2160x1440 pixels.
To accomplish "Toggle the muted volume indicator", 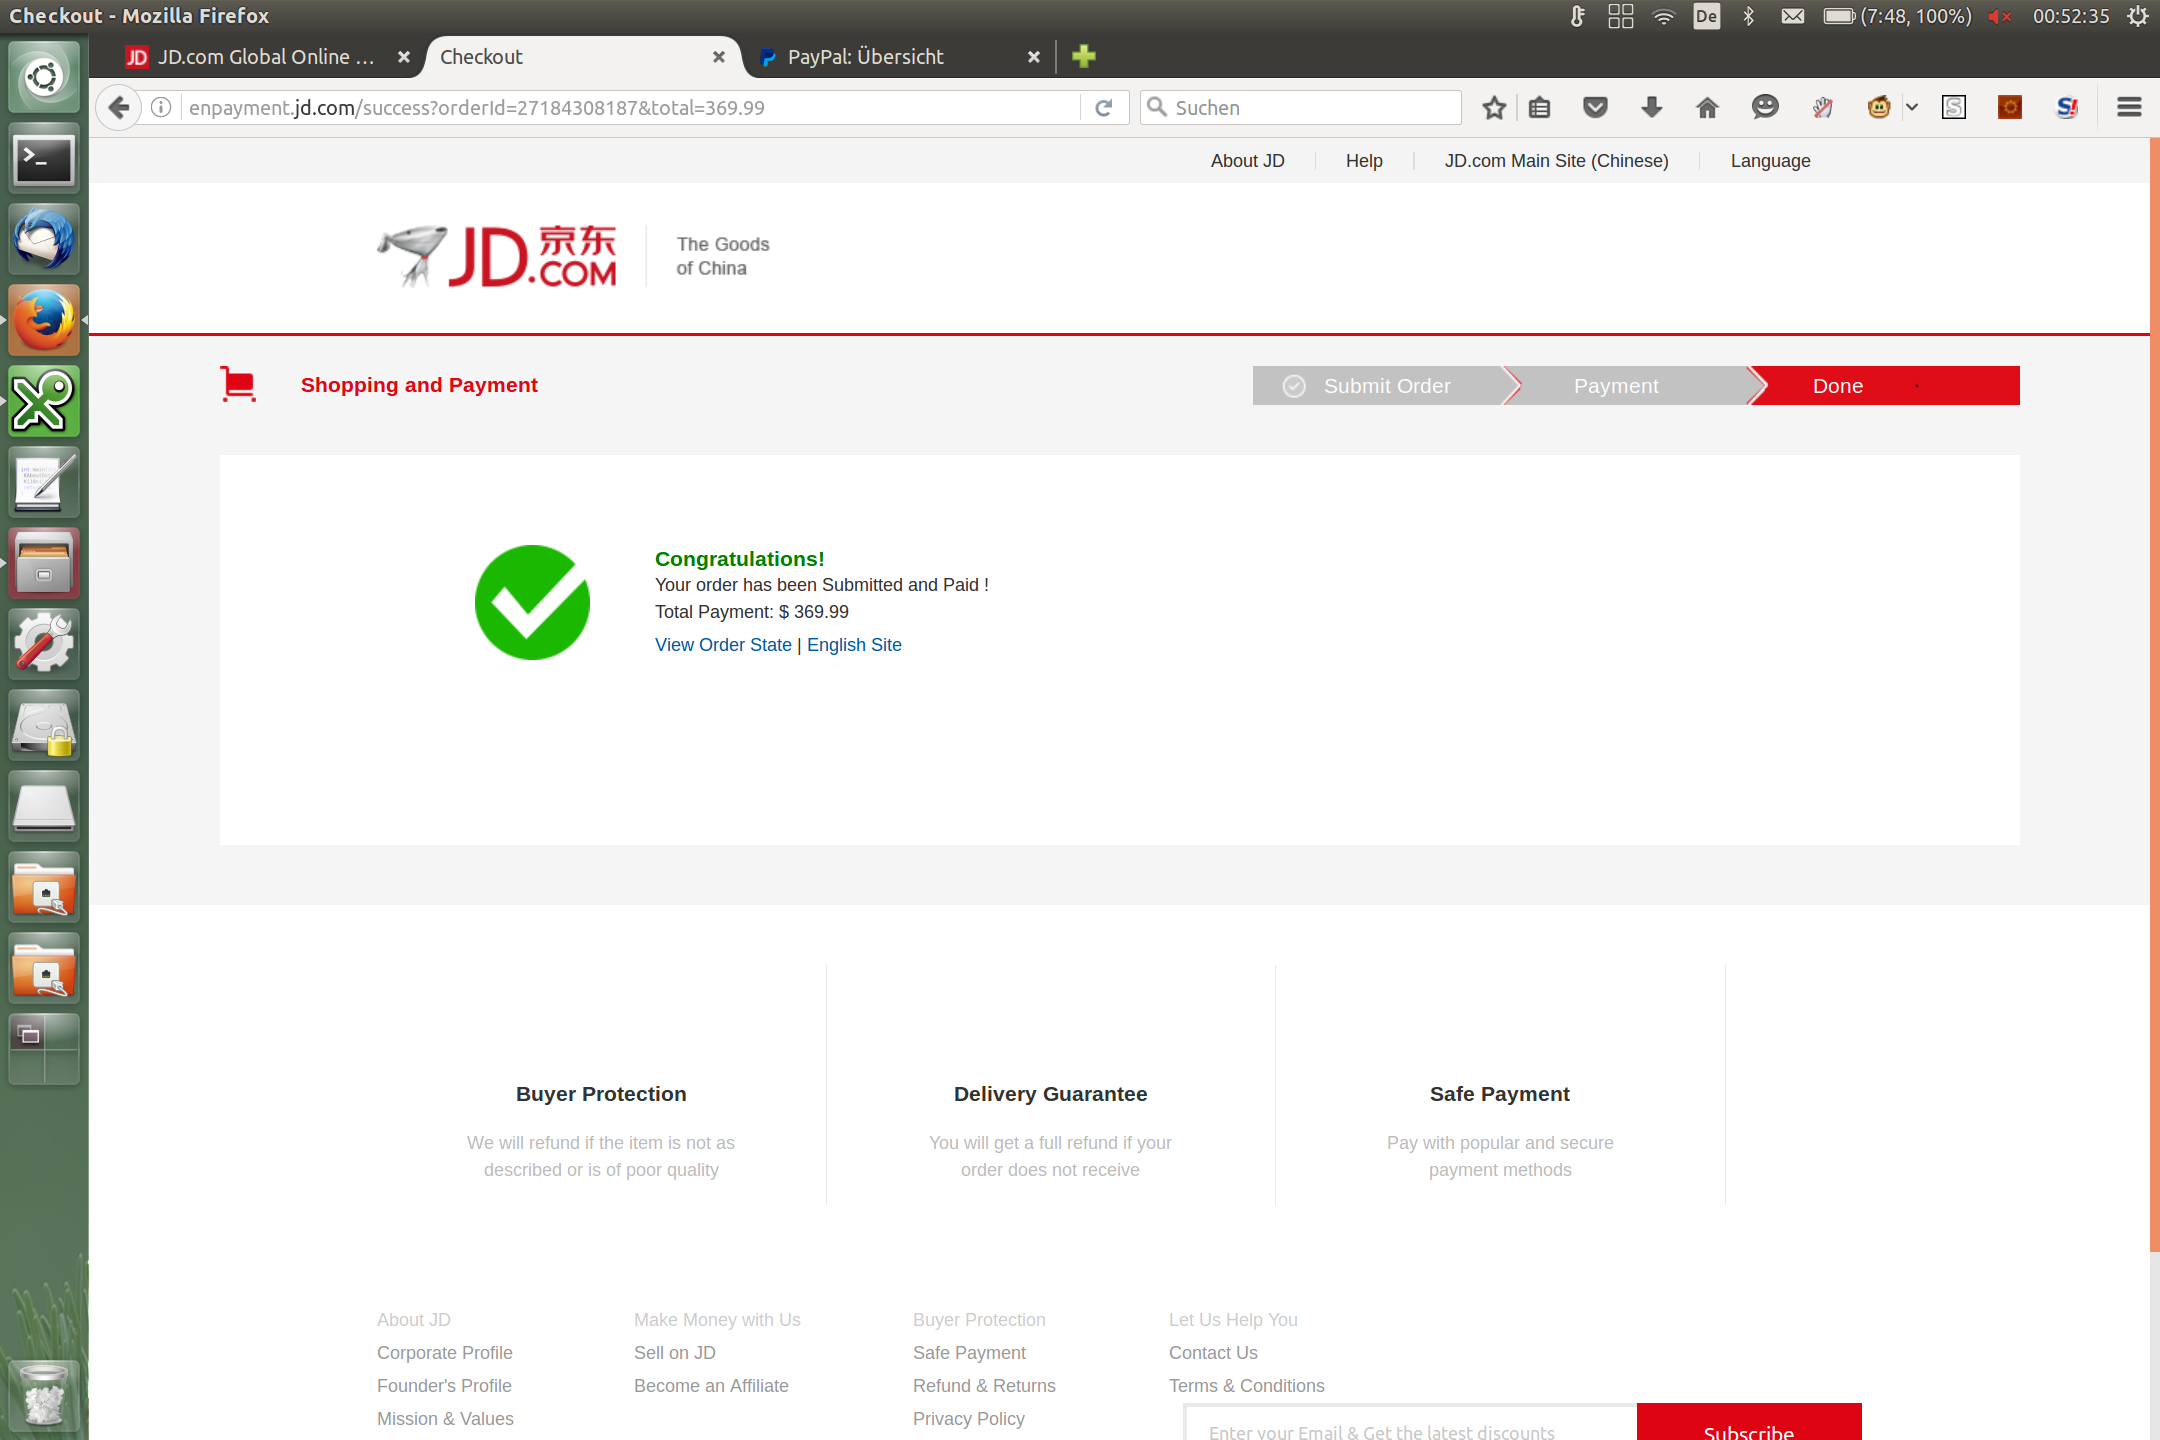I will tap(1999, 16).
